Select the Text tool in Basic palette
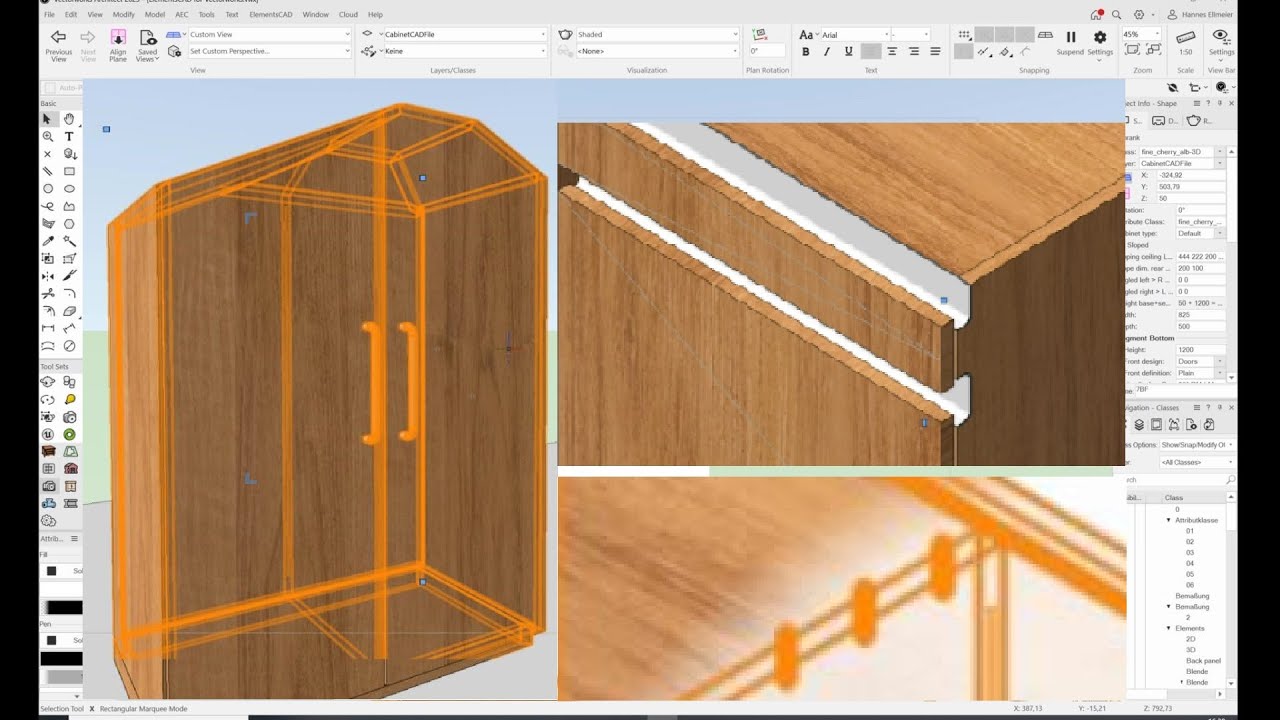The image size is (1280, 720). 69,136
